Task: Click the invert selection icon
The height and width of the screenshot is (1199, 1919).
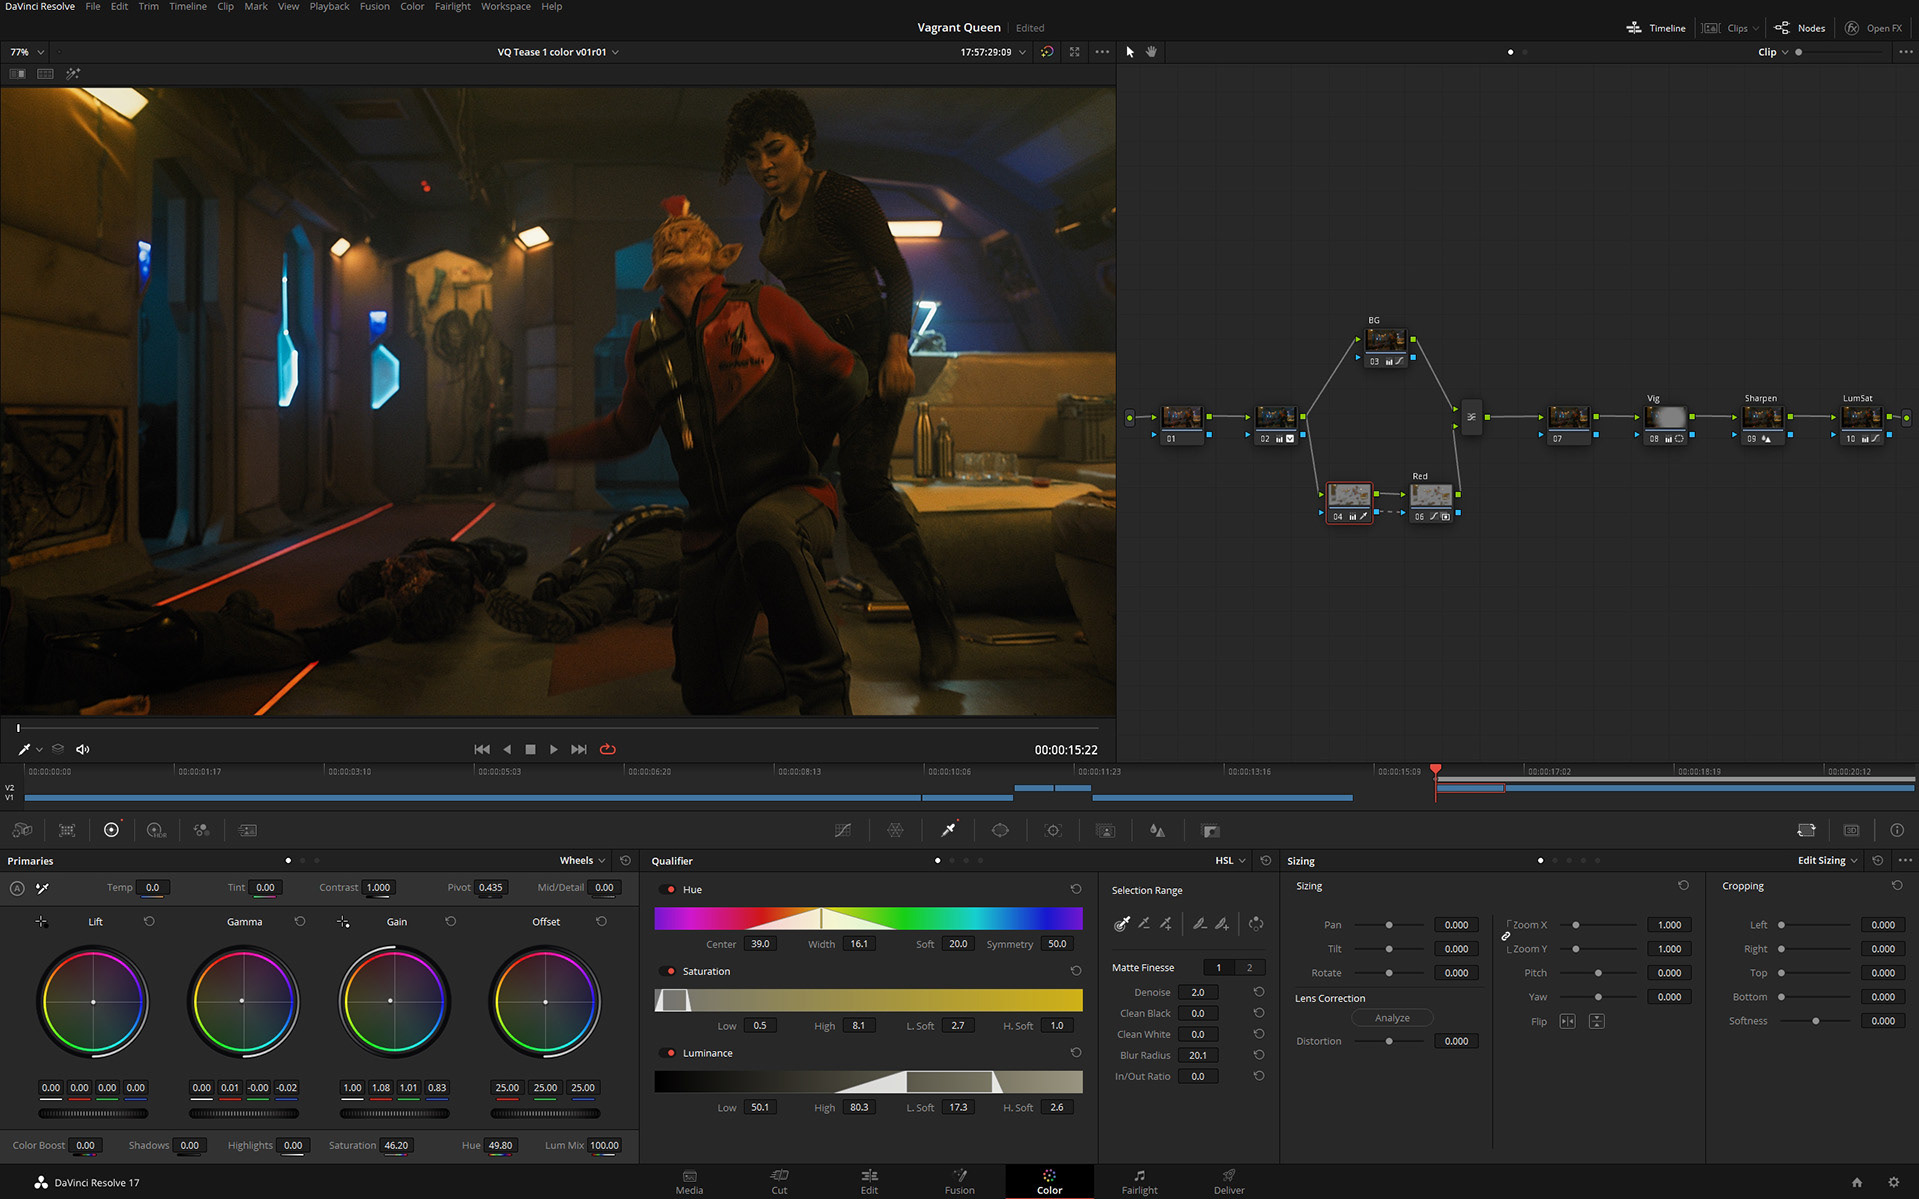Action: point(1256,924)
